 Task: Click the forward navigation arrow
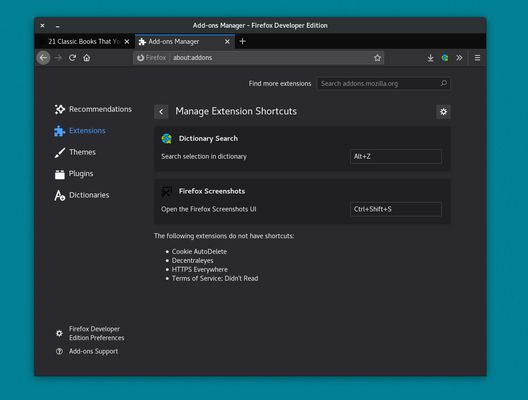[58, 58]
